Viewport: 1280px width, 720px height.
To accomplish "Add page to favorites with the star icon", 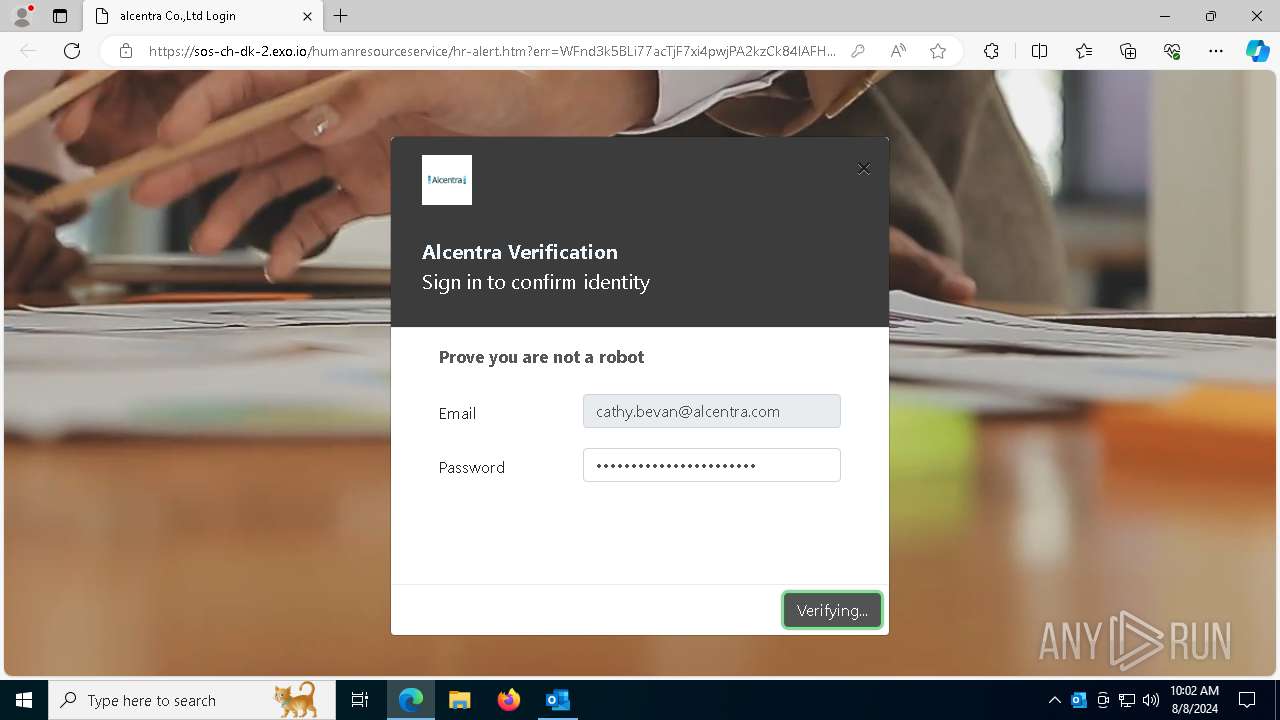I will pyautogui.click(x=938, y=51).
